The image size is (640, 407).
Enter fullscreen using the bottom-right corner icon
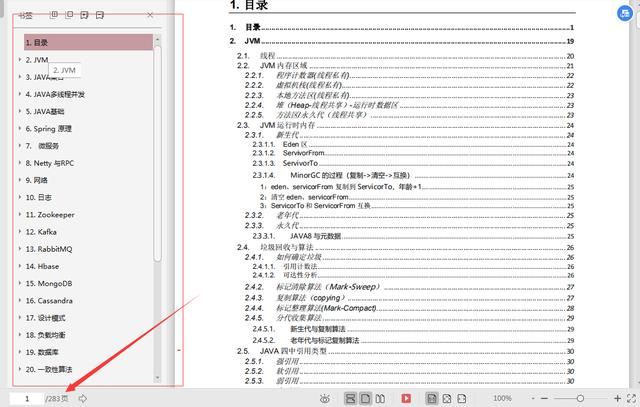[x=631, y=398]
